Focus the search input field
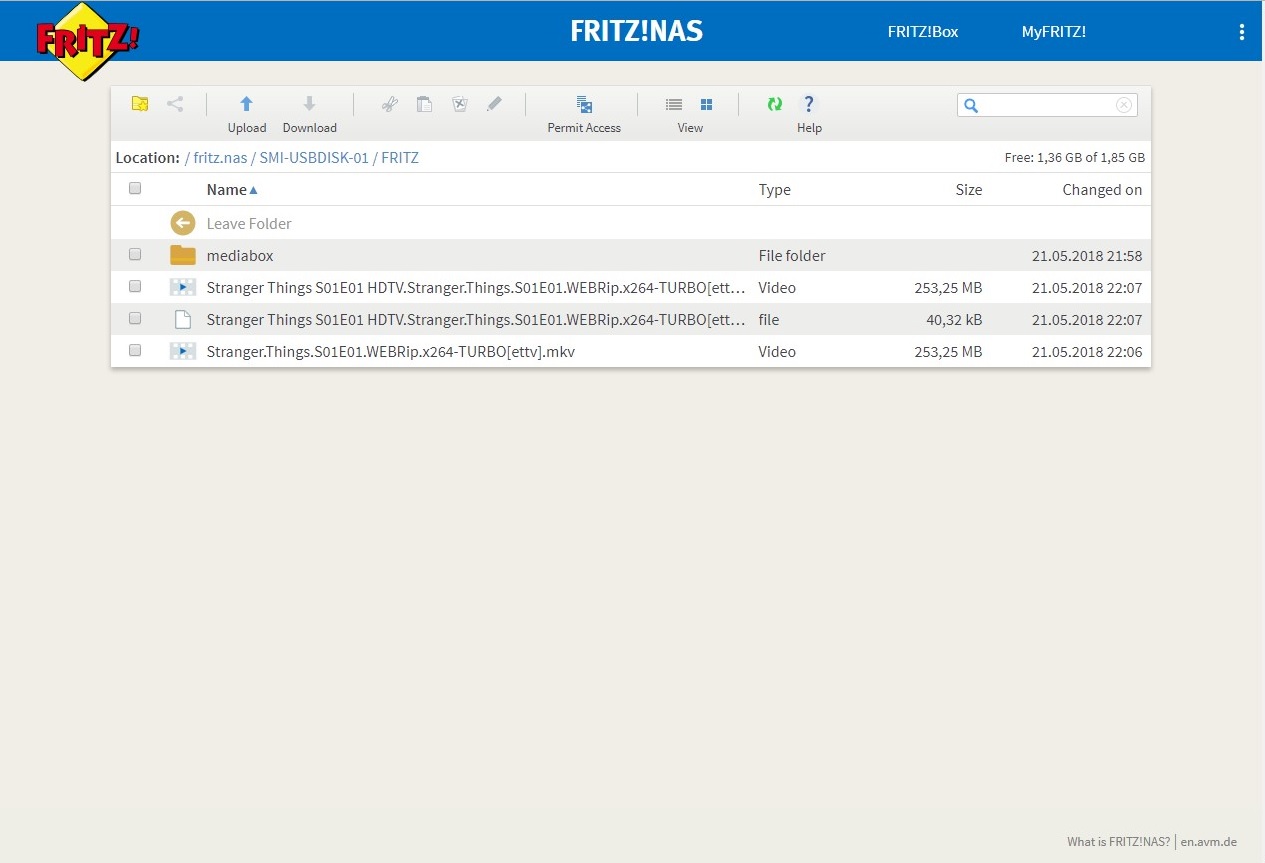 point(1047,105)
